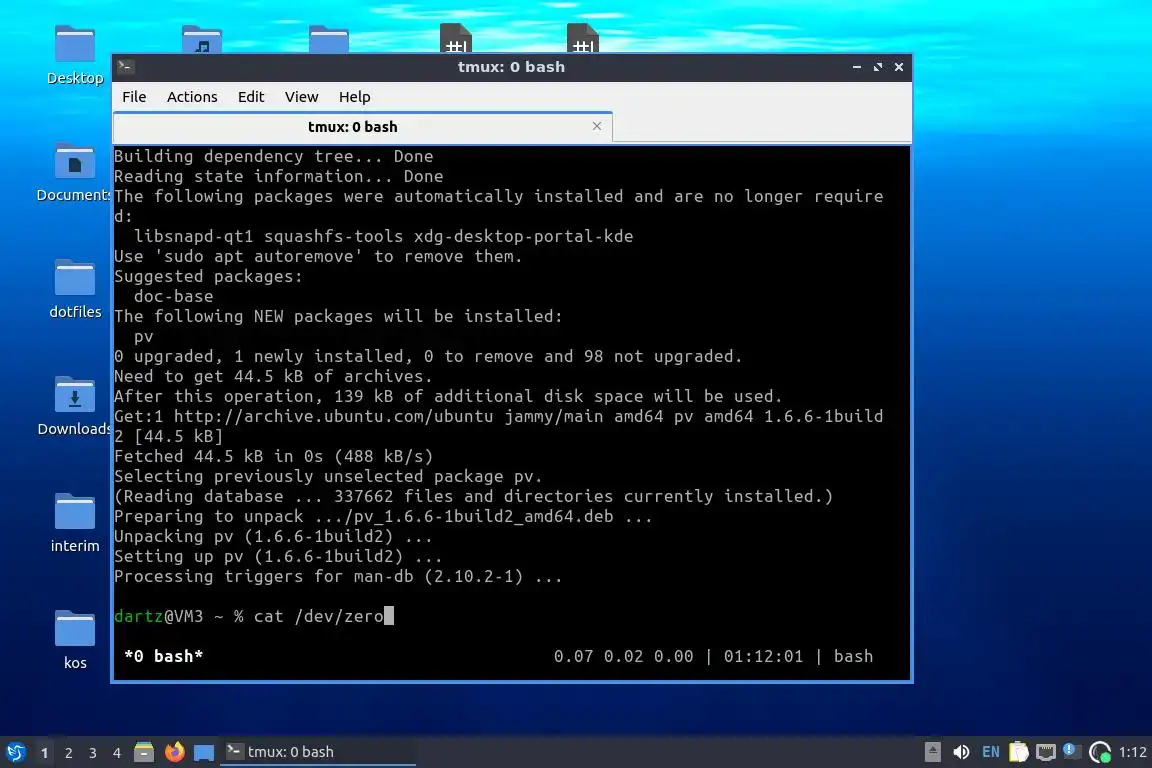Click the 'Building dependency tree... Done' line
The width and height of the screenshot is (1152, 768).
pos(273,157)
